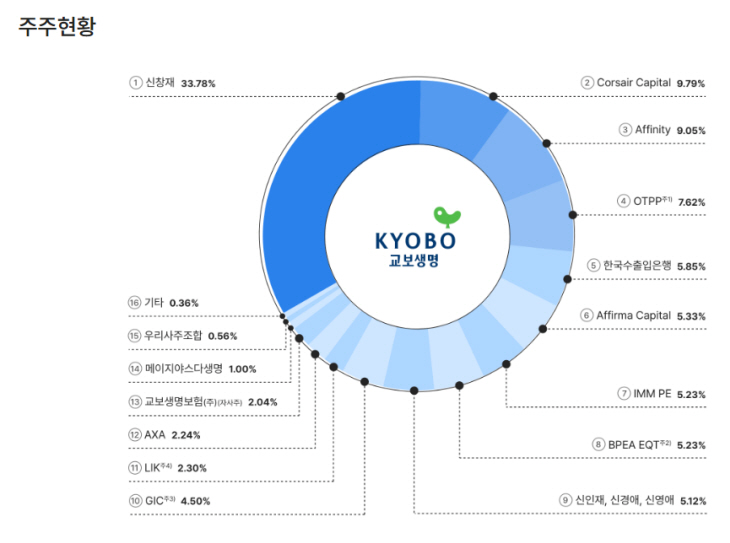Click the circled number 7 beside IMM PE

pyautogui.click(x=624, y=394)
